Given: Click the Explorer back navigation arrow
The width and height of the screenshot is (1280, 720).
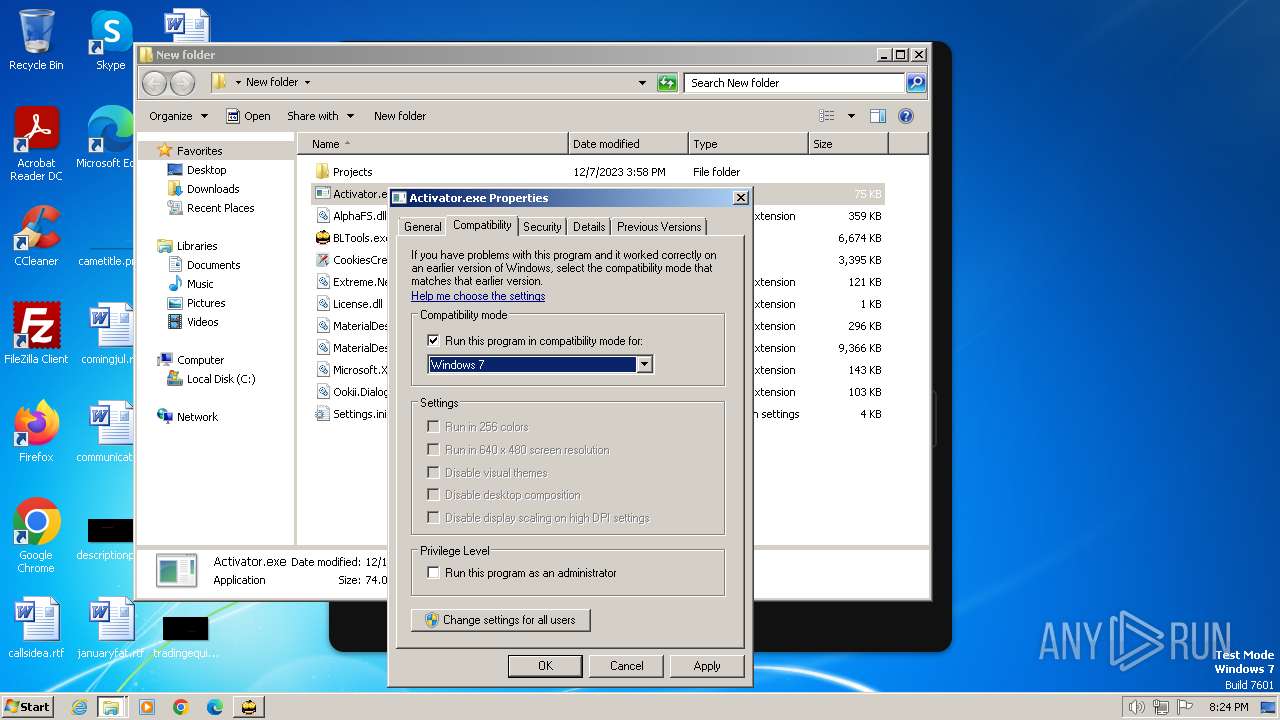Looking at the screenshot, I should (x=154, y=83).
